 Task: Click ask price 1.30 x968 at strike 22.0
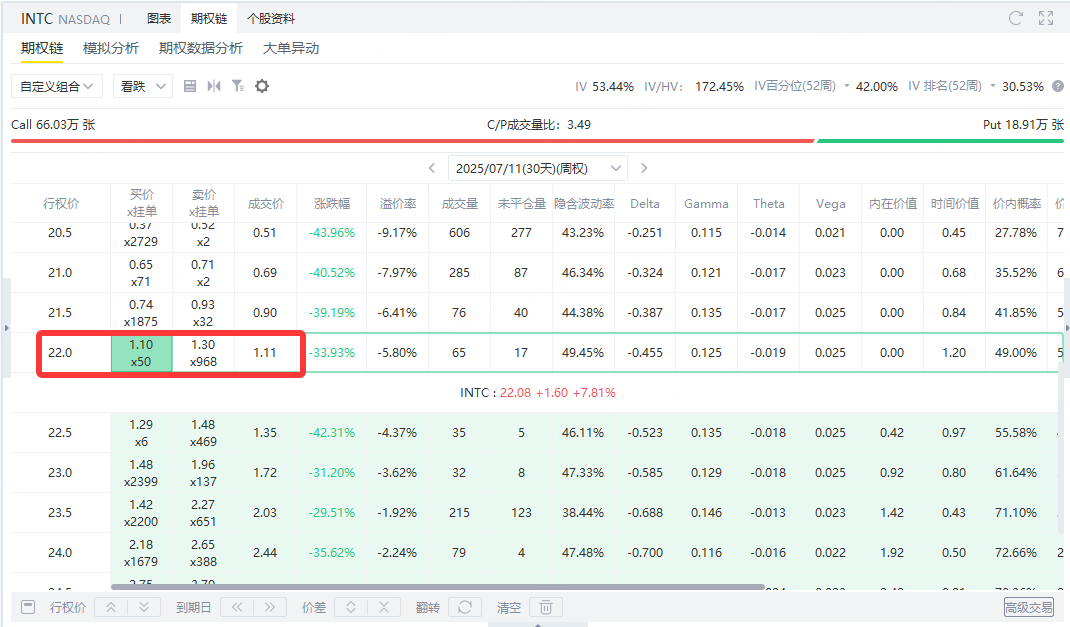coord(203,353)
